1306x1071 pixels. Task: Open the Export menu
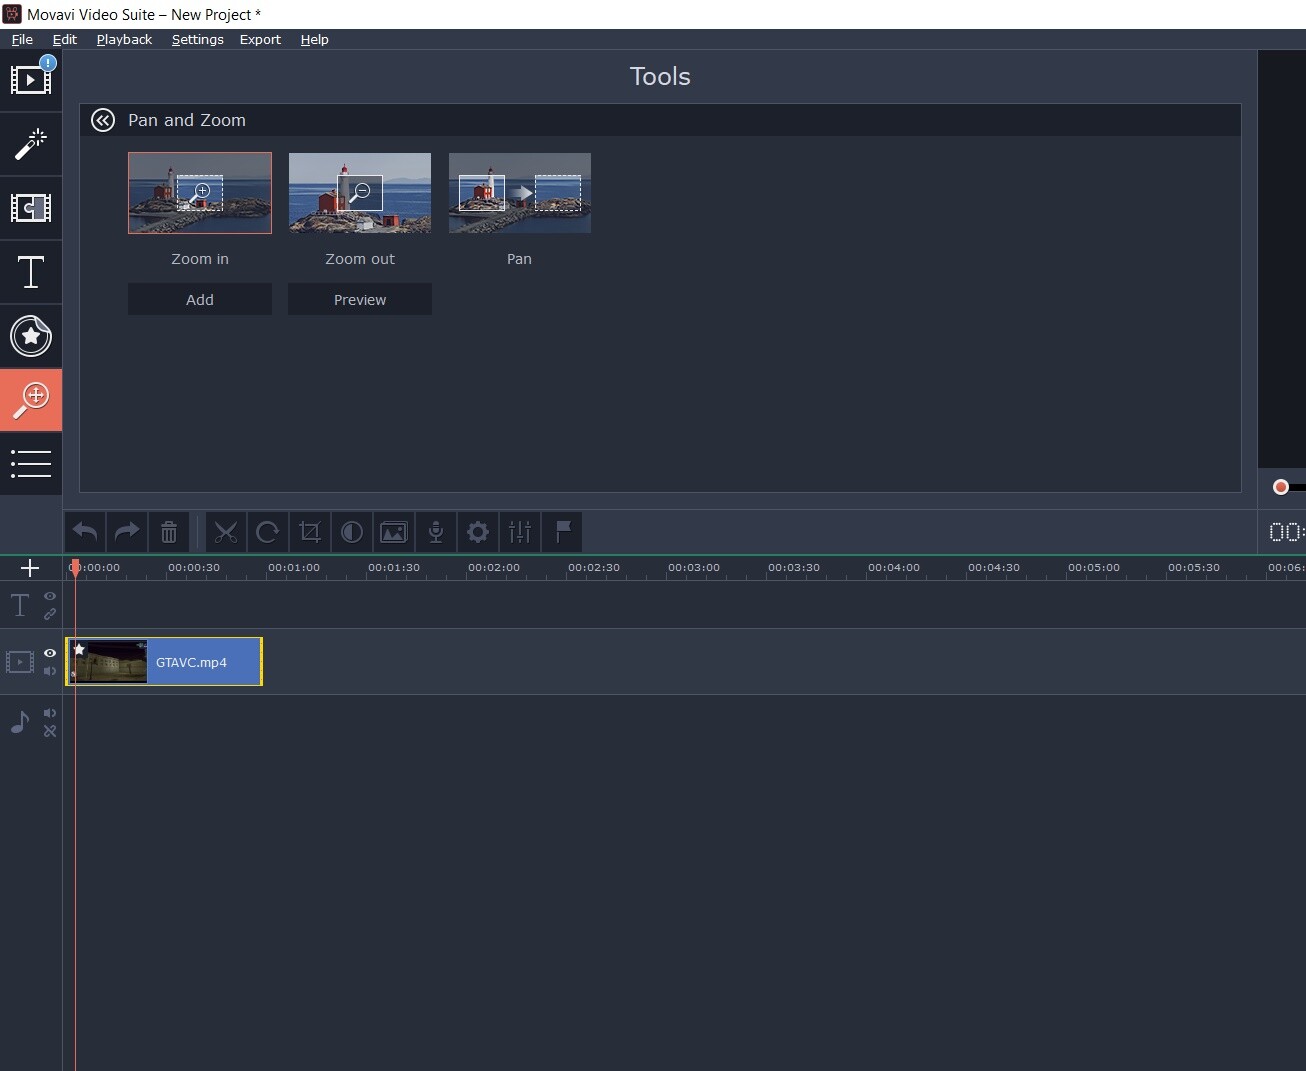click(260, 39)
